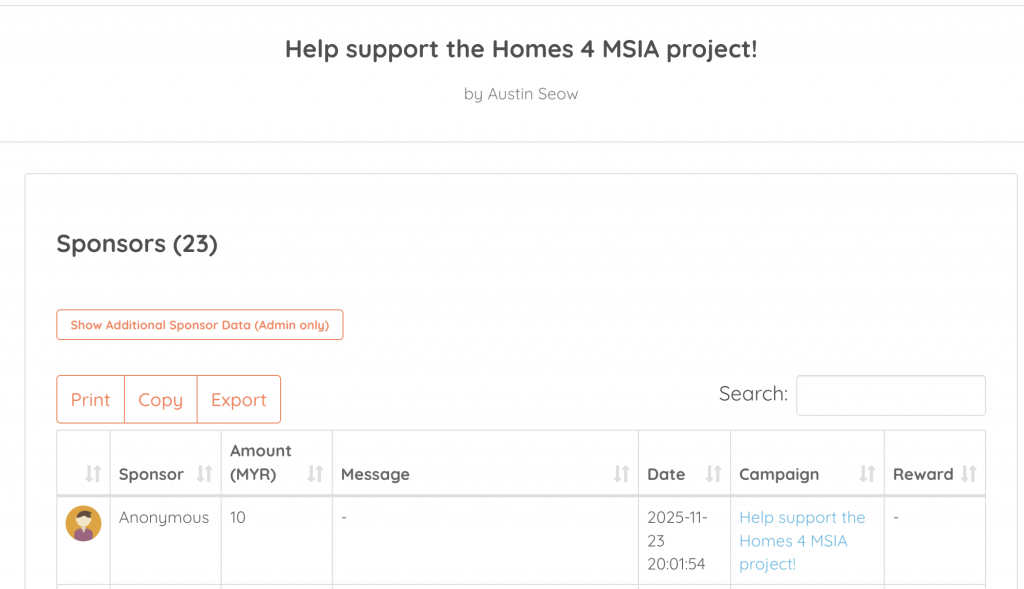Sort by Campaign using its arrow icon

(867, 474)
